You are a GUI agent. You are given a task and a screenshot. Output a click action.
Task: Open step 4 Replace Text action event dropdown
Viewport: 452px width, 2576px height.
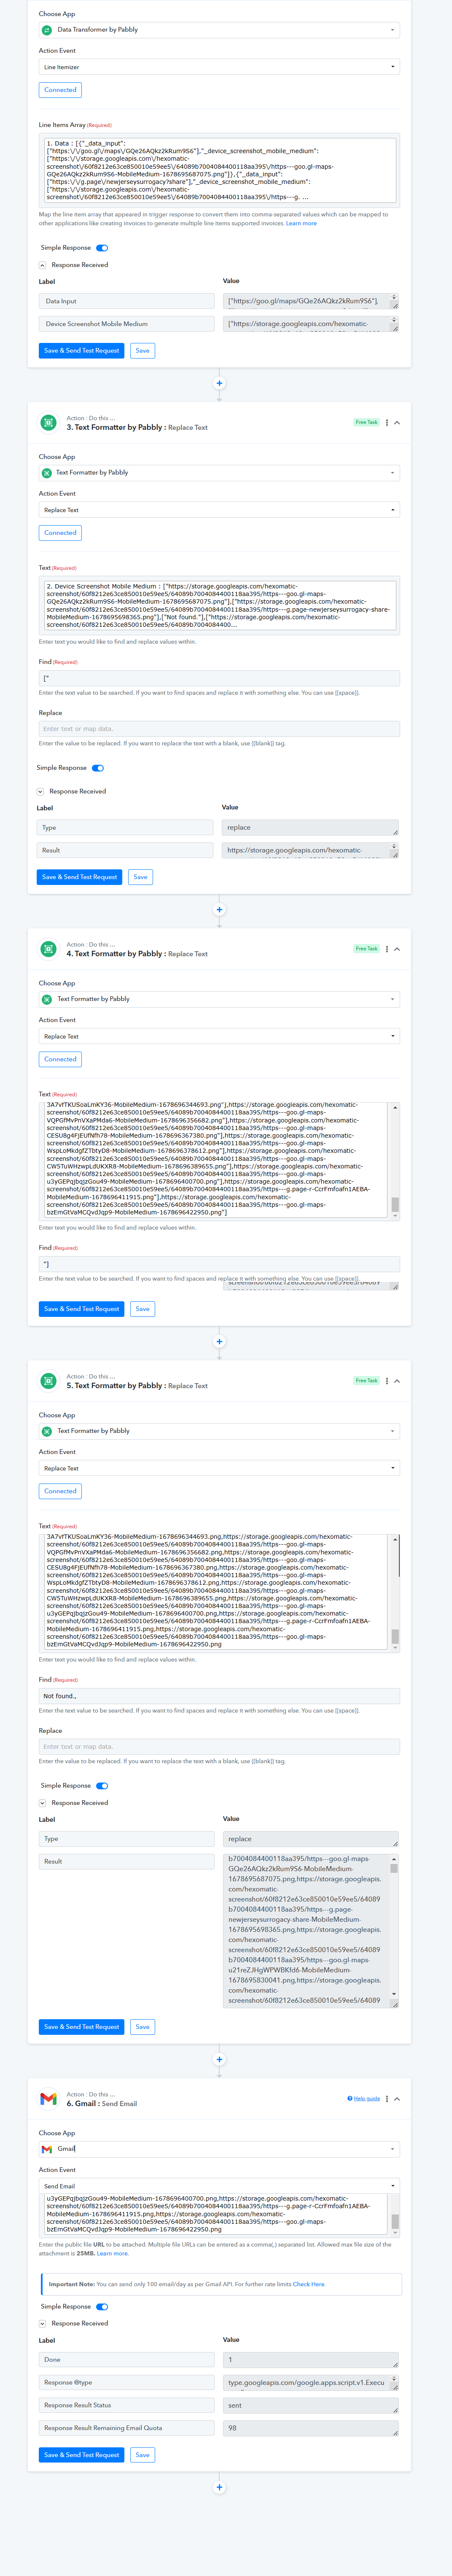pyautogui.click(x=219, y=1036)
